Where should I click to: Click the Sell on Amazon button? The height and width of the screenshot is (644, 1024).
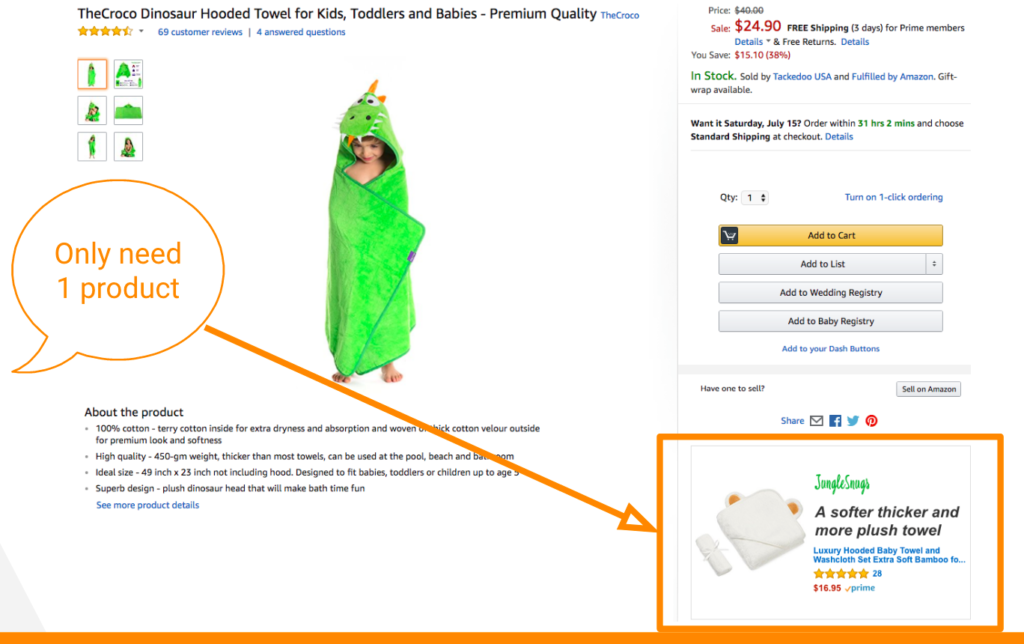coord(928,389)
